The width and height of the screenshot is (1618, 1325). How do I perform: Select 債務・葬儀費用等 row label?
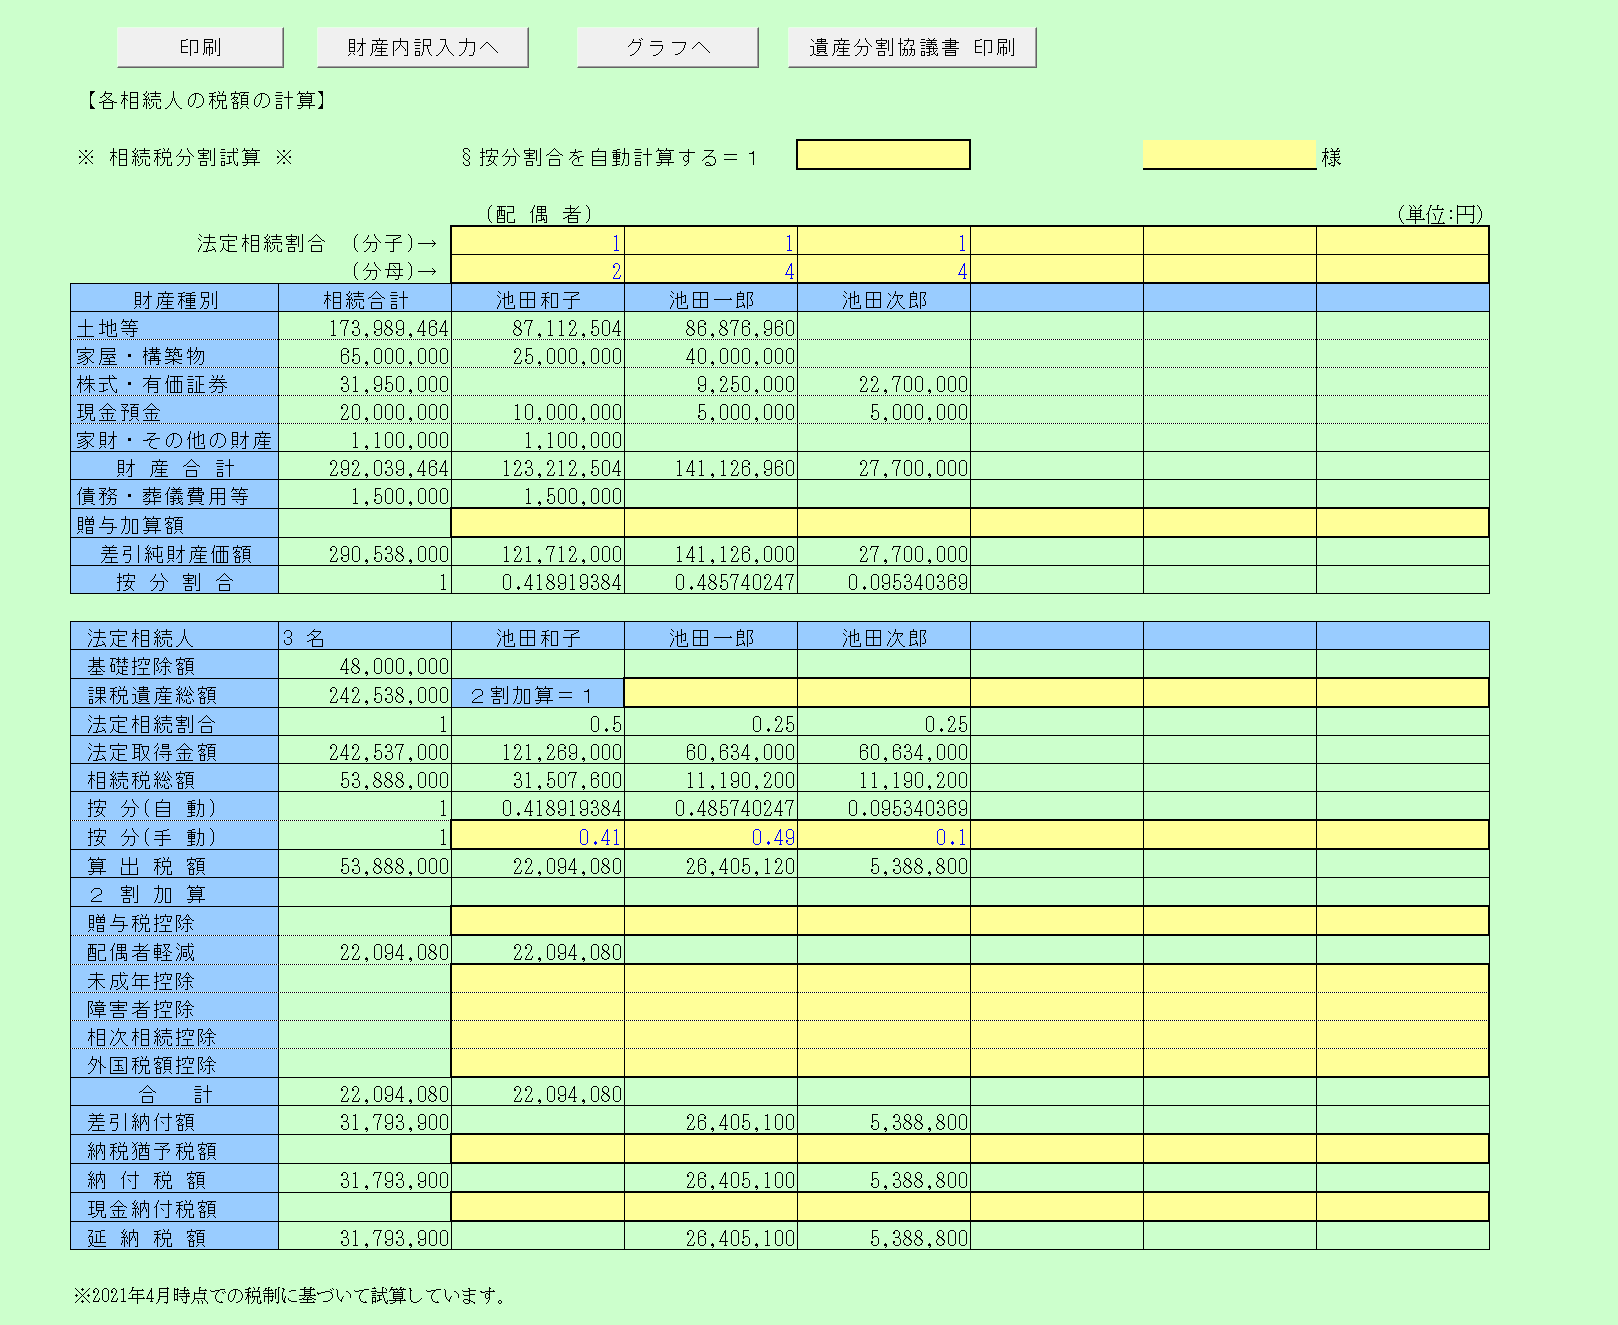(174, 495)
